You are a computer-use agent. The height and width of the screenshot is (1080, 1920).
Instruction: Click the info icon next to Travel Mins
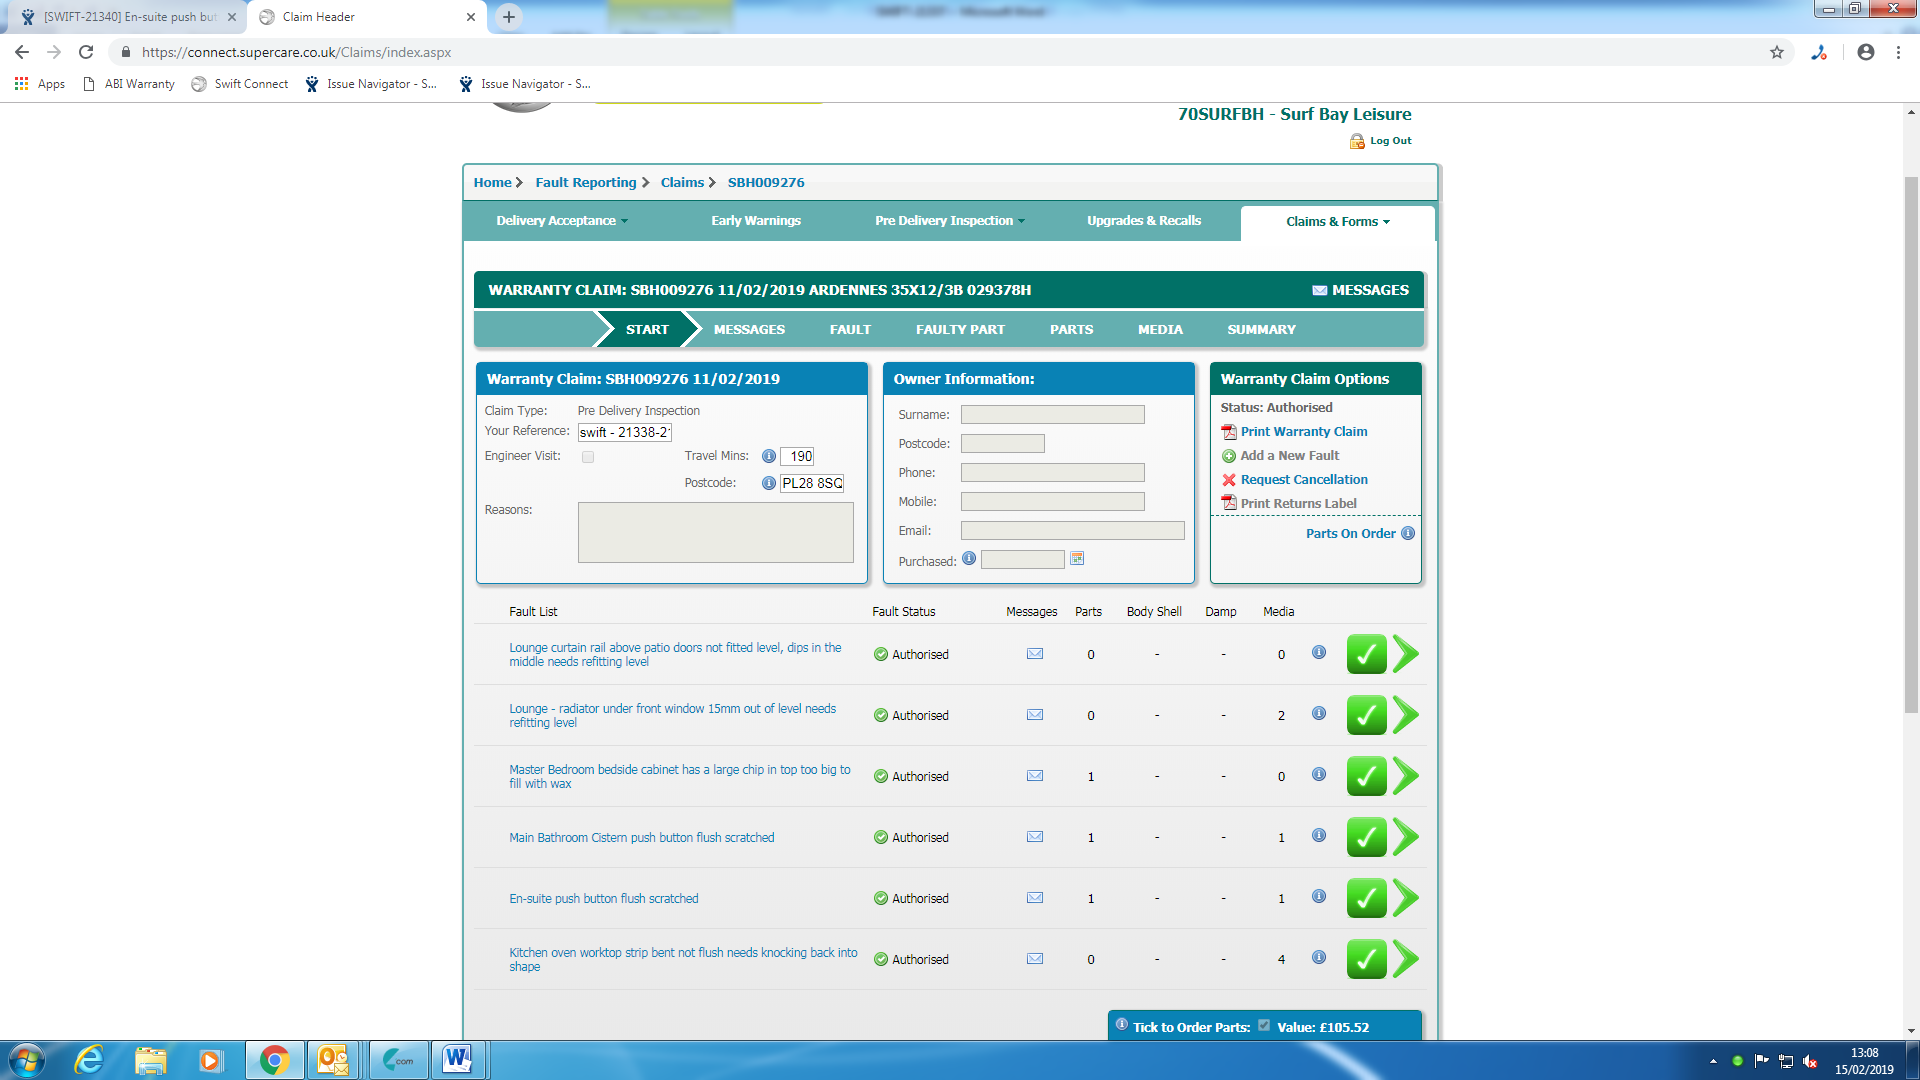point(768,456)
